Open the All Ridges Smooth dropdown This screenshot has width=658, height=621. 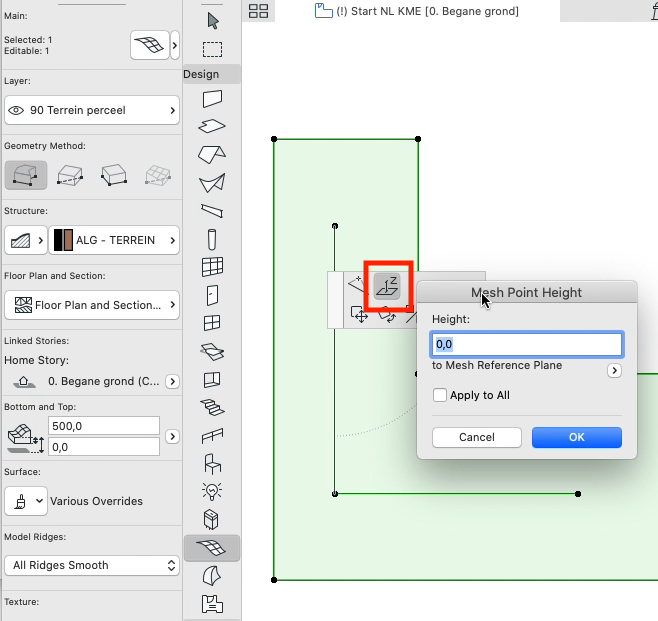pos(92,566)
